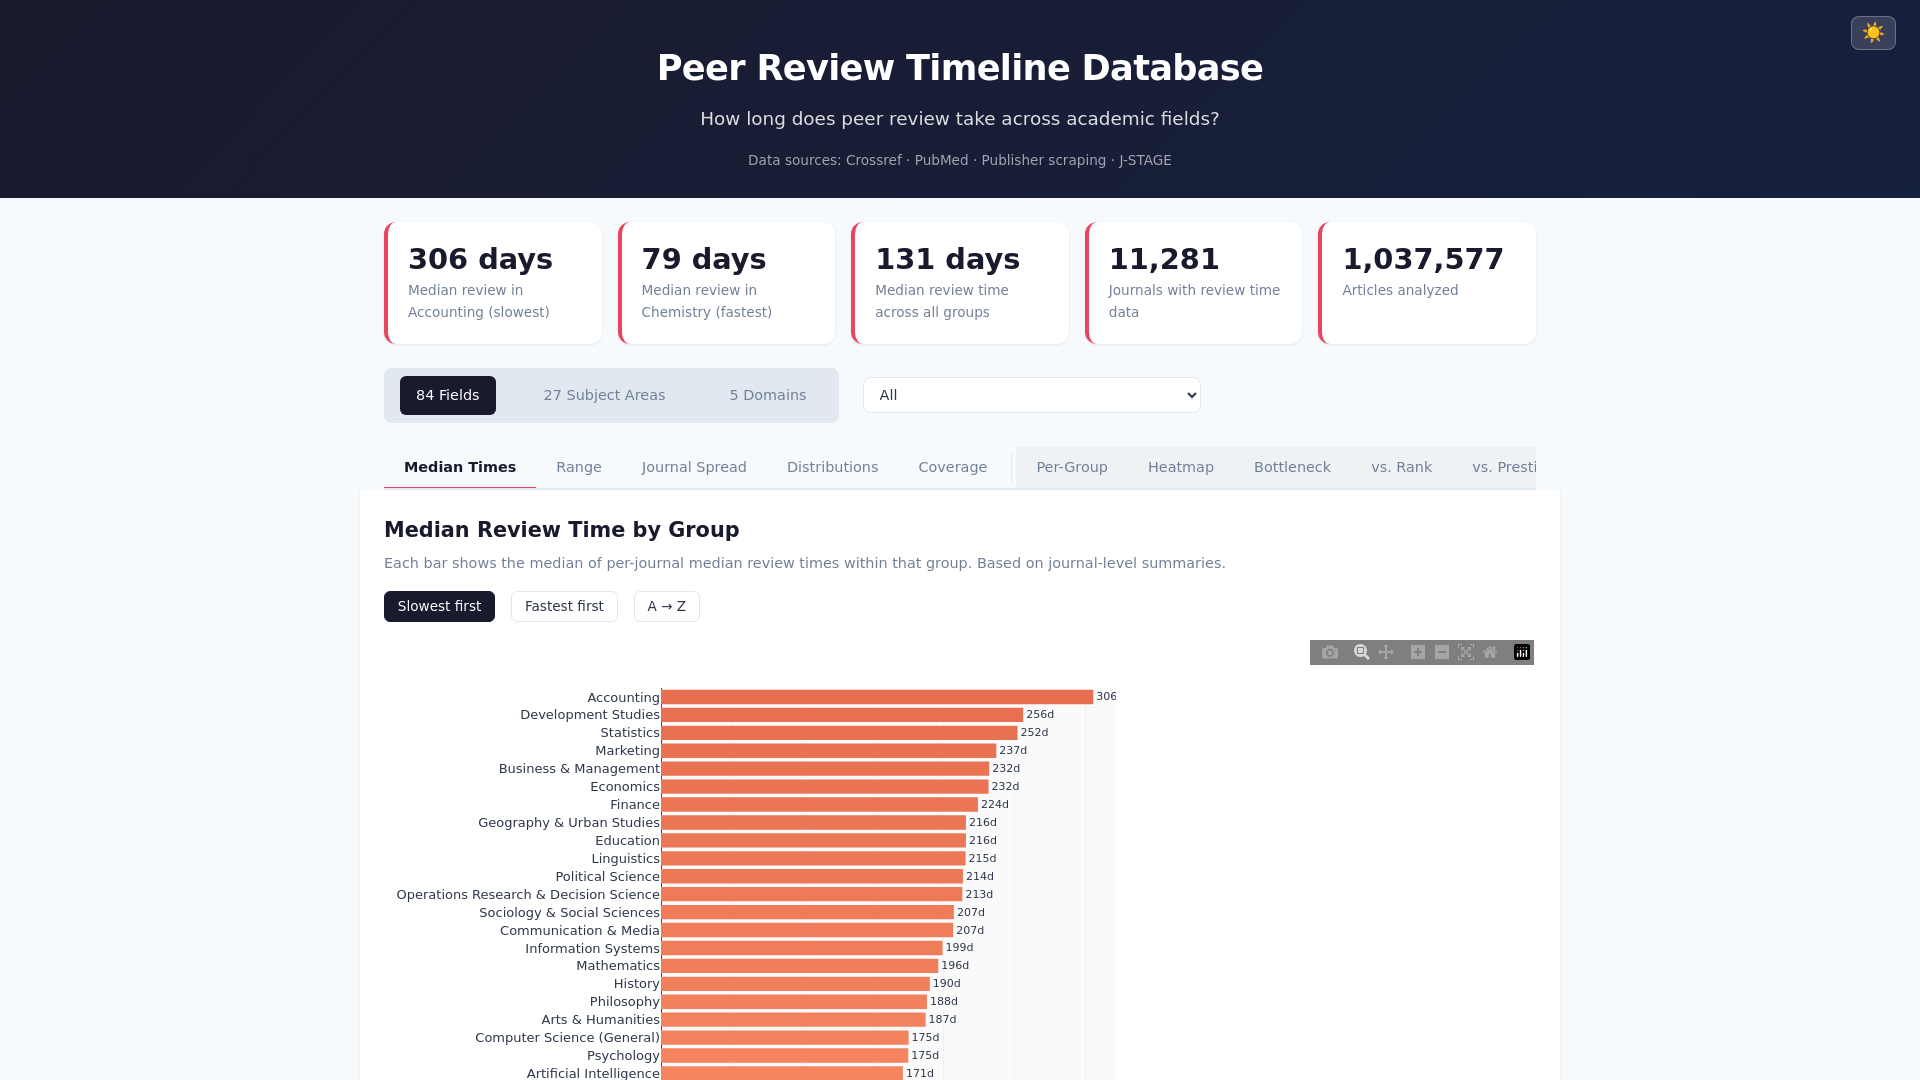
Task: Open the vs. Rank tab
Action: coord(1402,467)
